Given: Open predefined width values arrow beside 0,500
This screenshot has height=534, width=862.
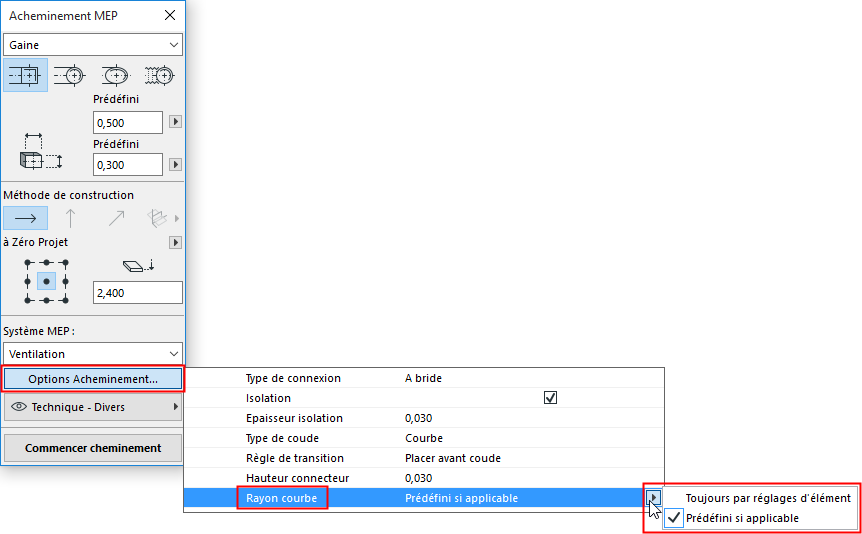Looking at the screenshot, I should click(x=175, y=122).
